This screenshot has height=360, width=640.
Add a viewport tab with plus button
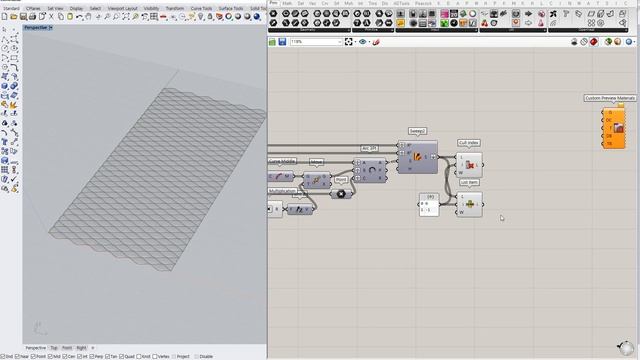pyautogui.click(x=93, y=348)
